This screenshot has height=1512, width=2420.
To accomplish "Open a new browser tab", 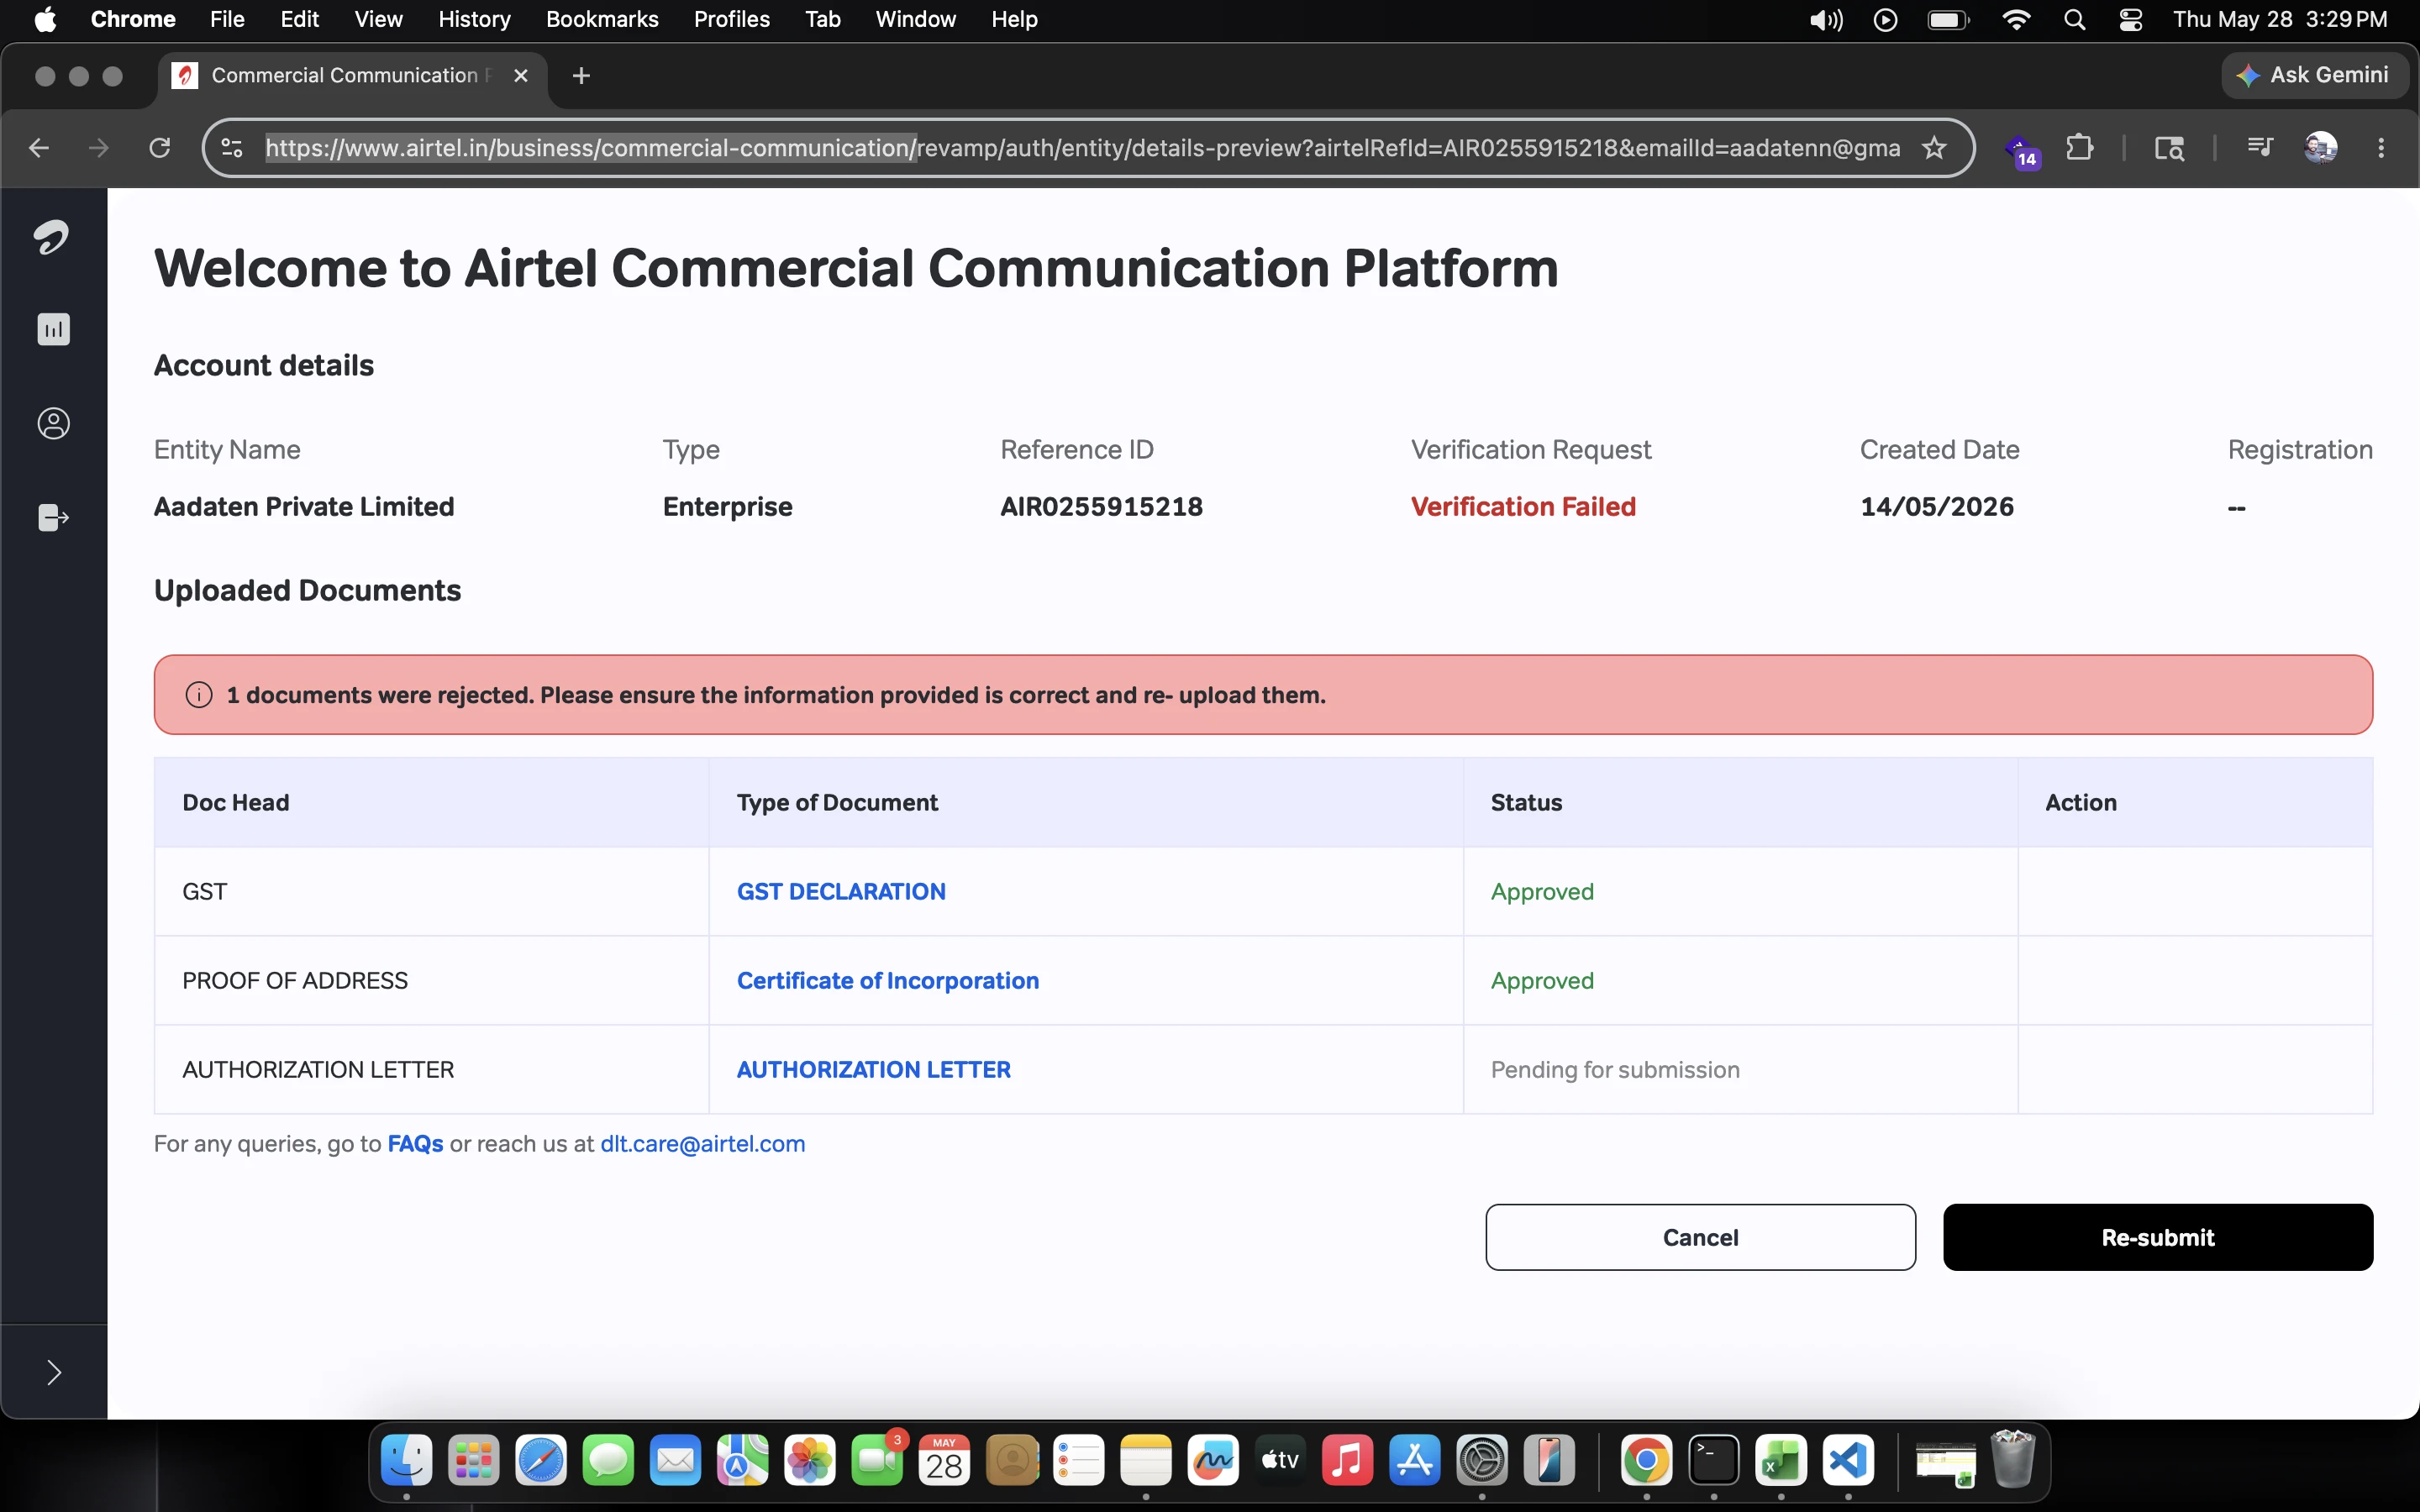I will pyautogui.click(x=581, y=76).
